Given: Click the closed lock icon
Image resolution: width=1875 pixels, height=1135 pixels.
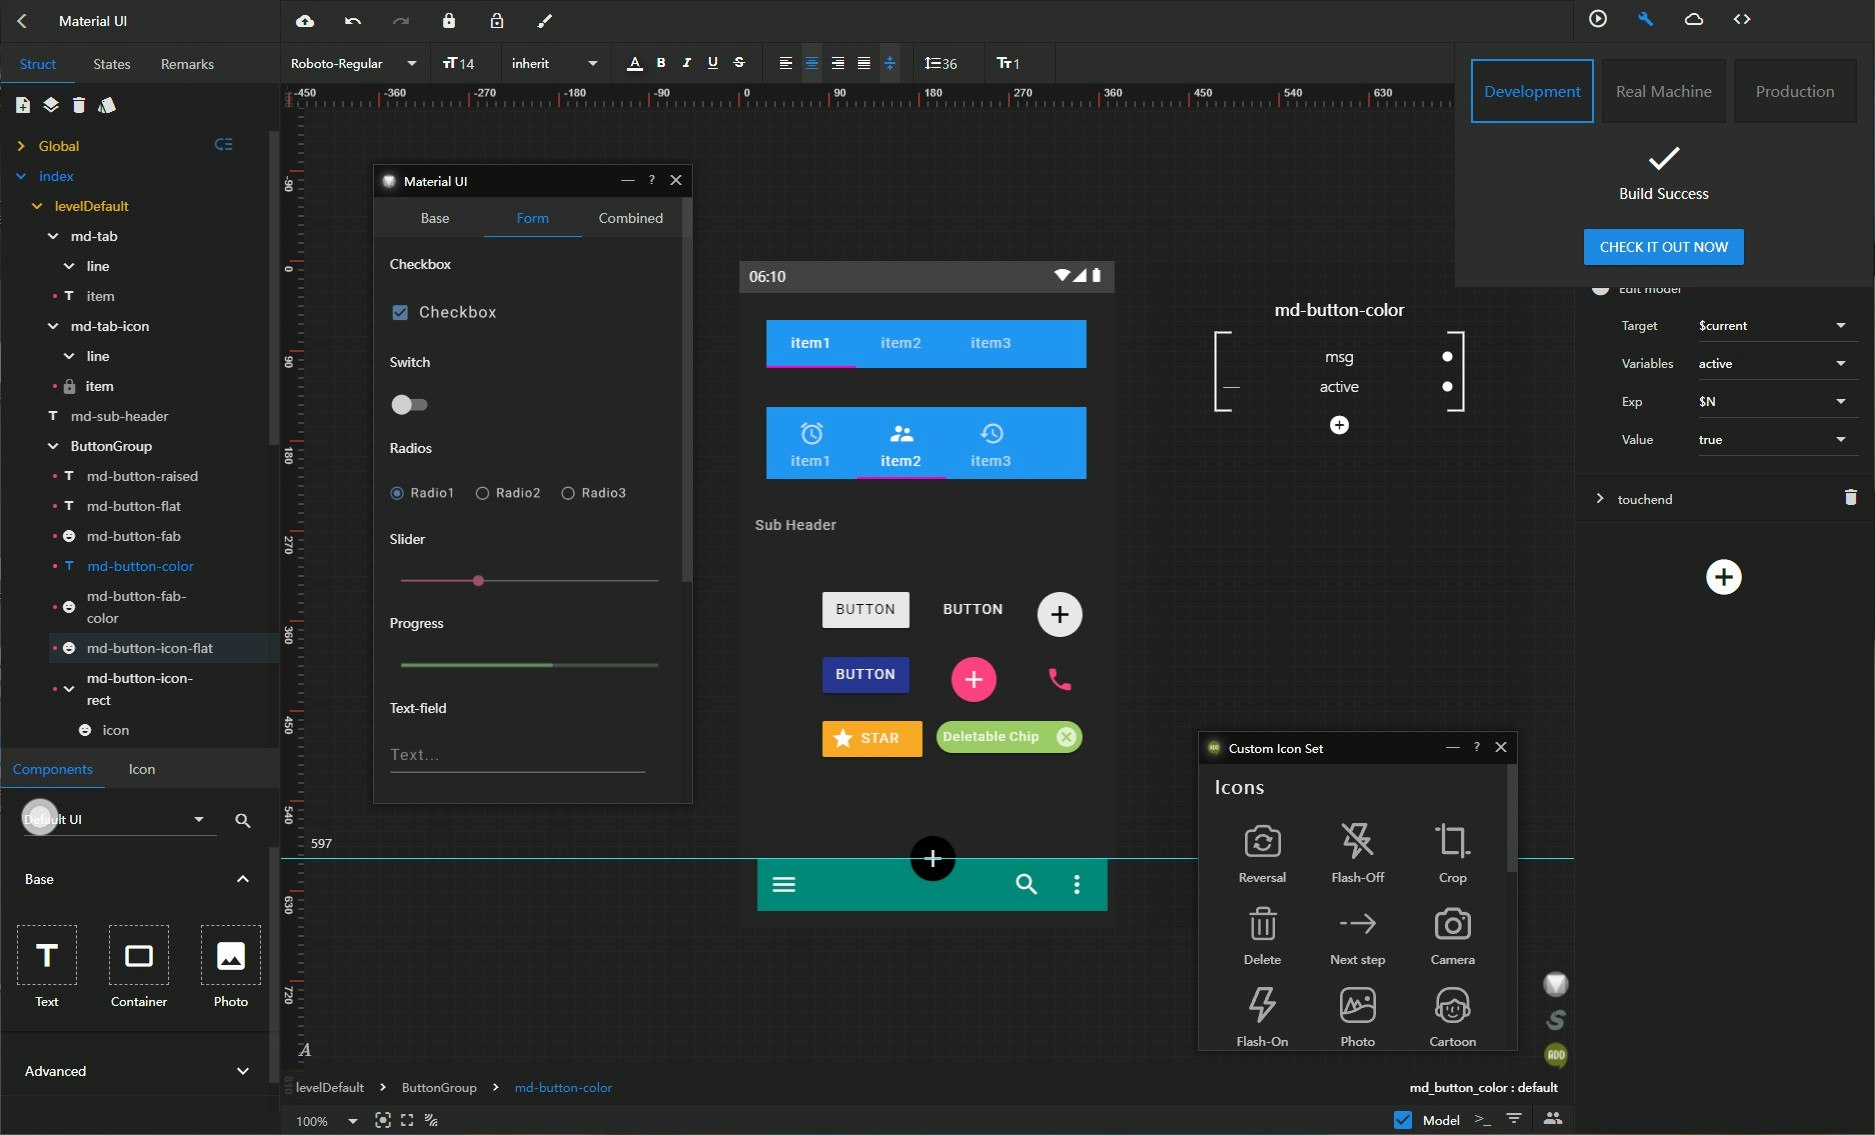Looking at the screenshot, I should [449, 20].
